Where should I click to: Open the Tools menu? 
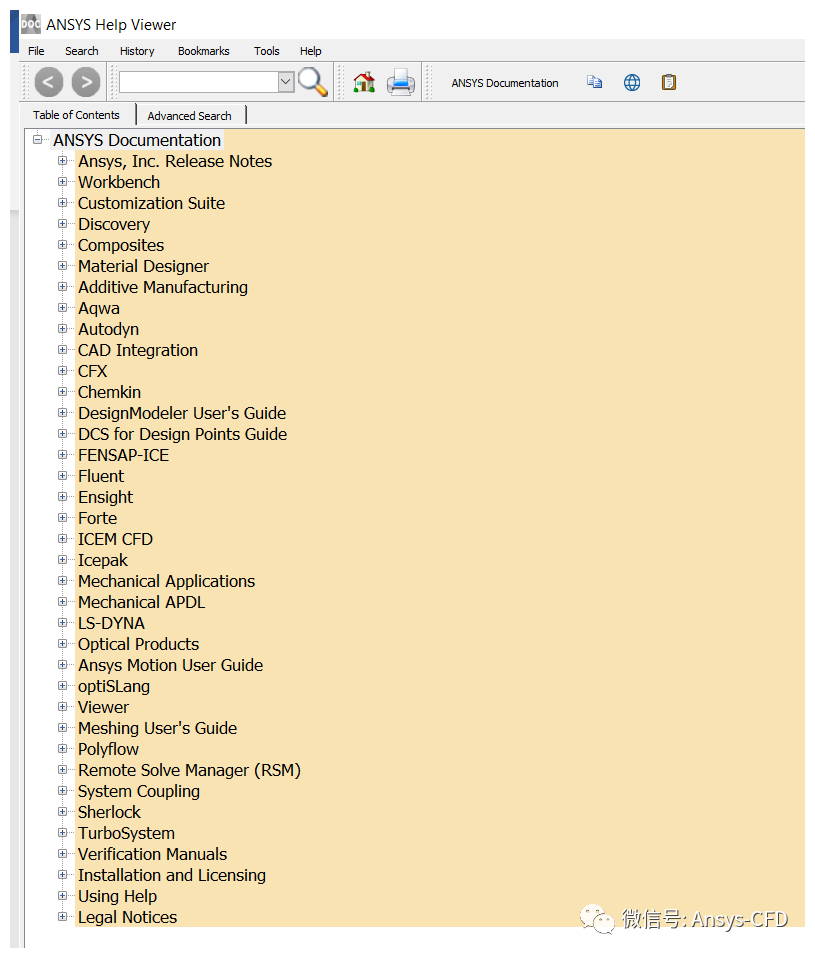[x=266, y=51]
